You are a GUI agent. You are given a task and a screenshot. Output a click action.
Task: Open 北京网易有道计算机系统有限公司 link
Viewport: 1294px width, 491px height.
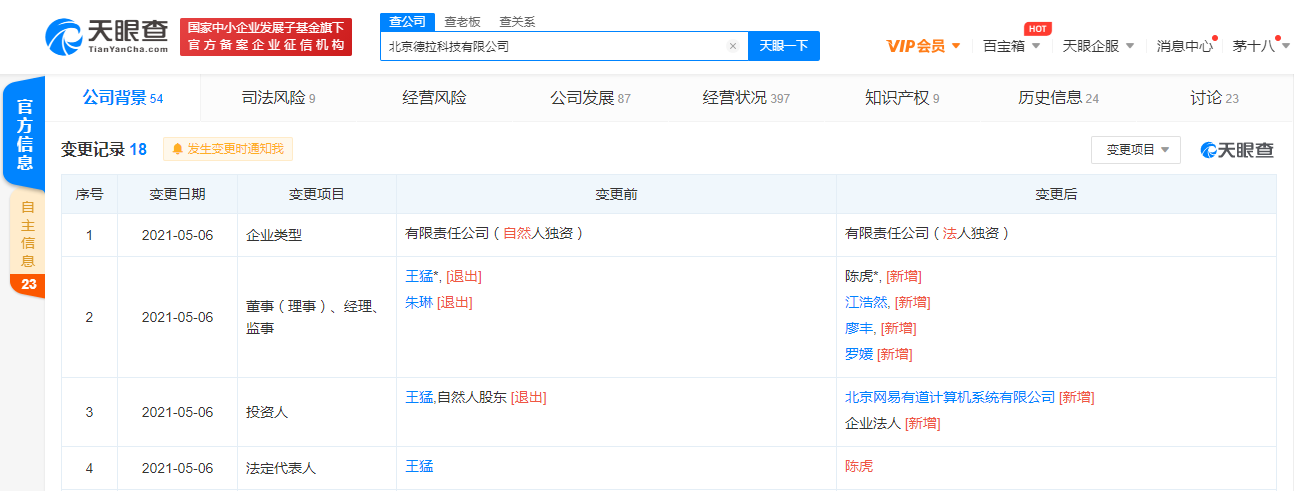click(950, 397)
